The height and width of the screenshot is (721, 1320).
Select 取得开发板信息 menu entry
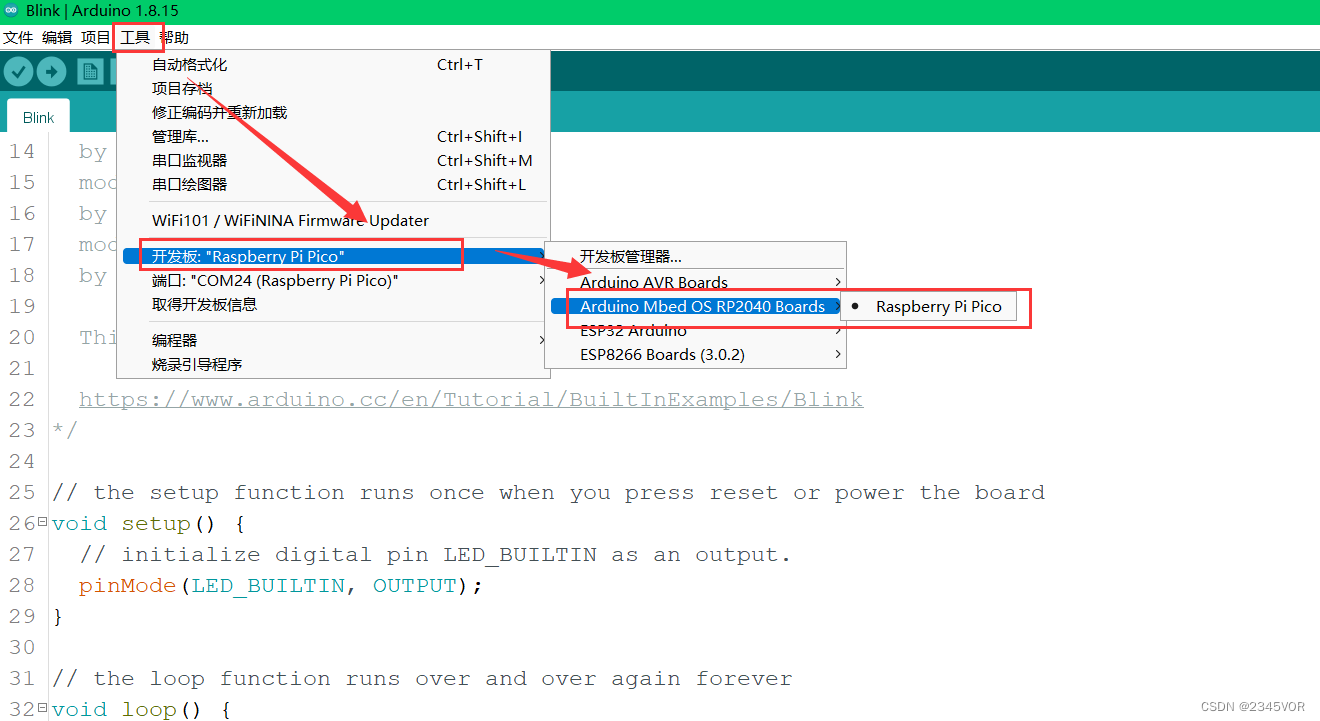[333, 305]
